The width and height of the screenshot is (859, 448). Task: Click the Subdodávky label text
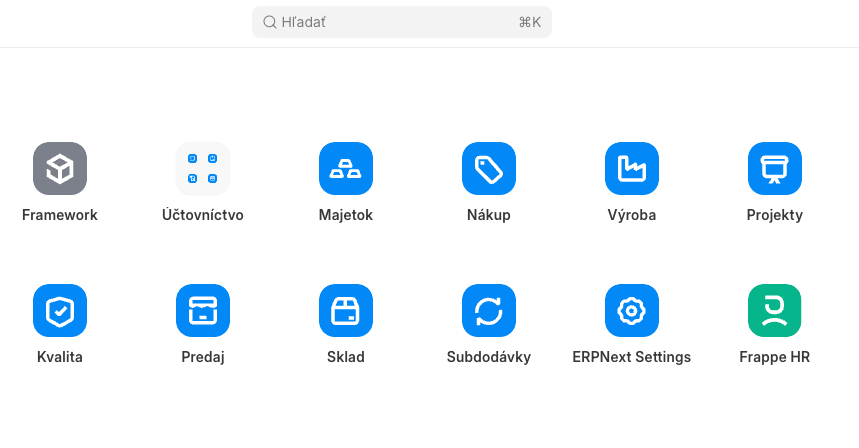click(x=489, y=357)
